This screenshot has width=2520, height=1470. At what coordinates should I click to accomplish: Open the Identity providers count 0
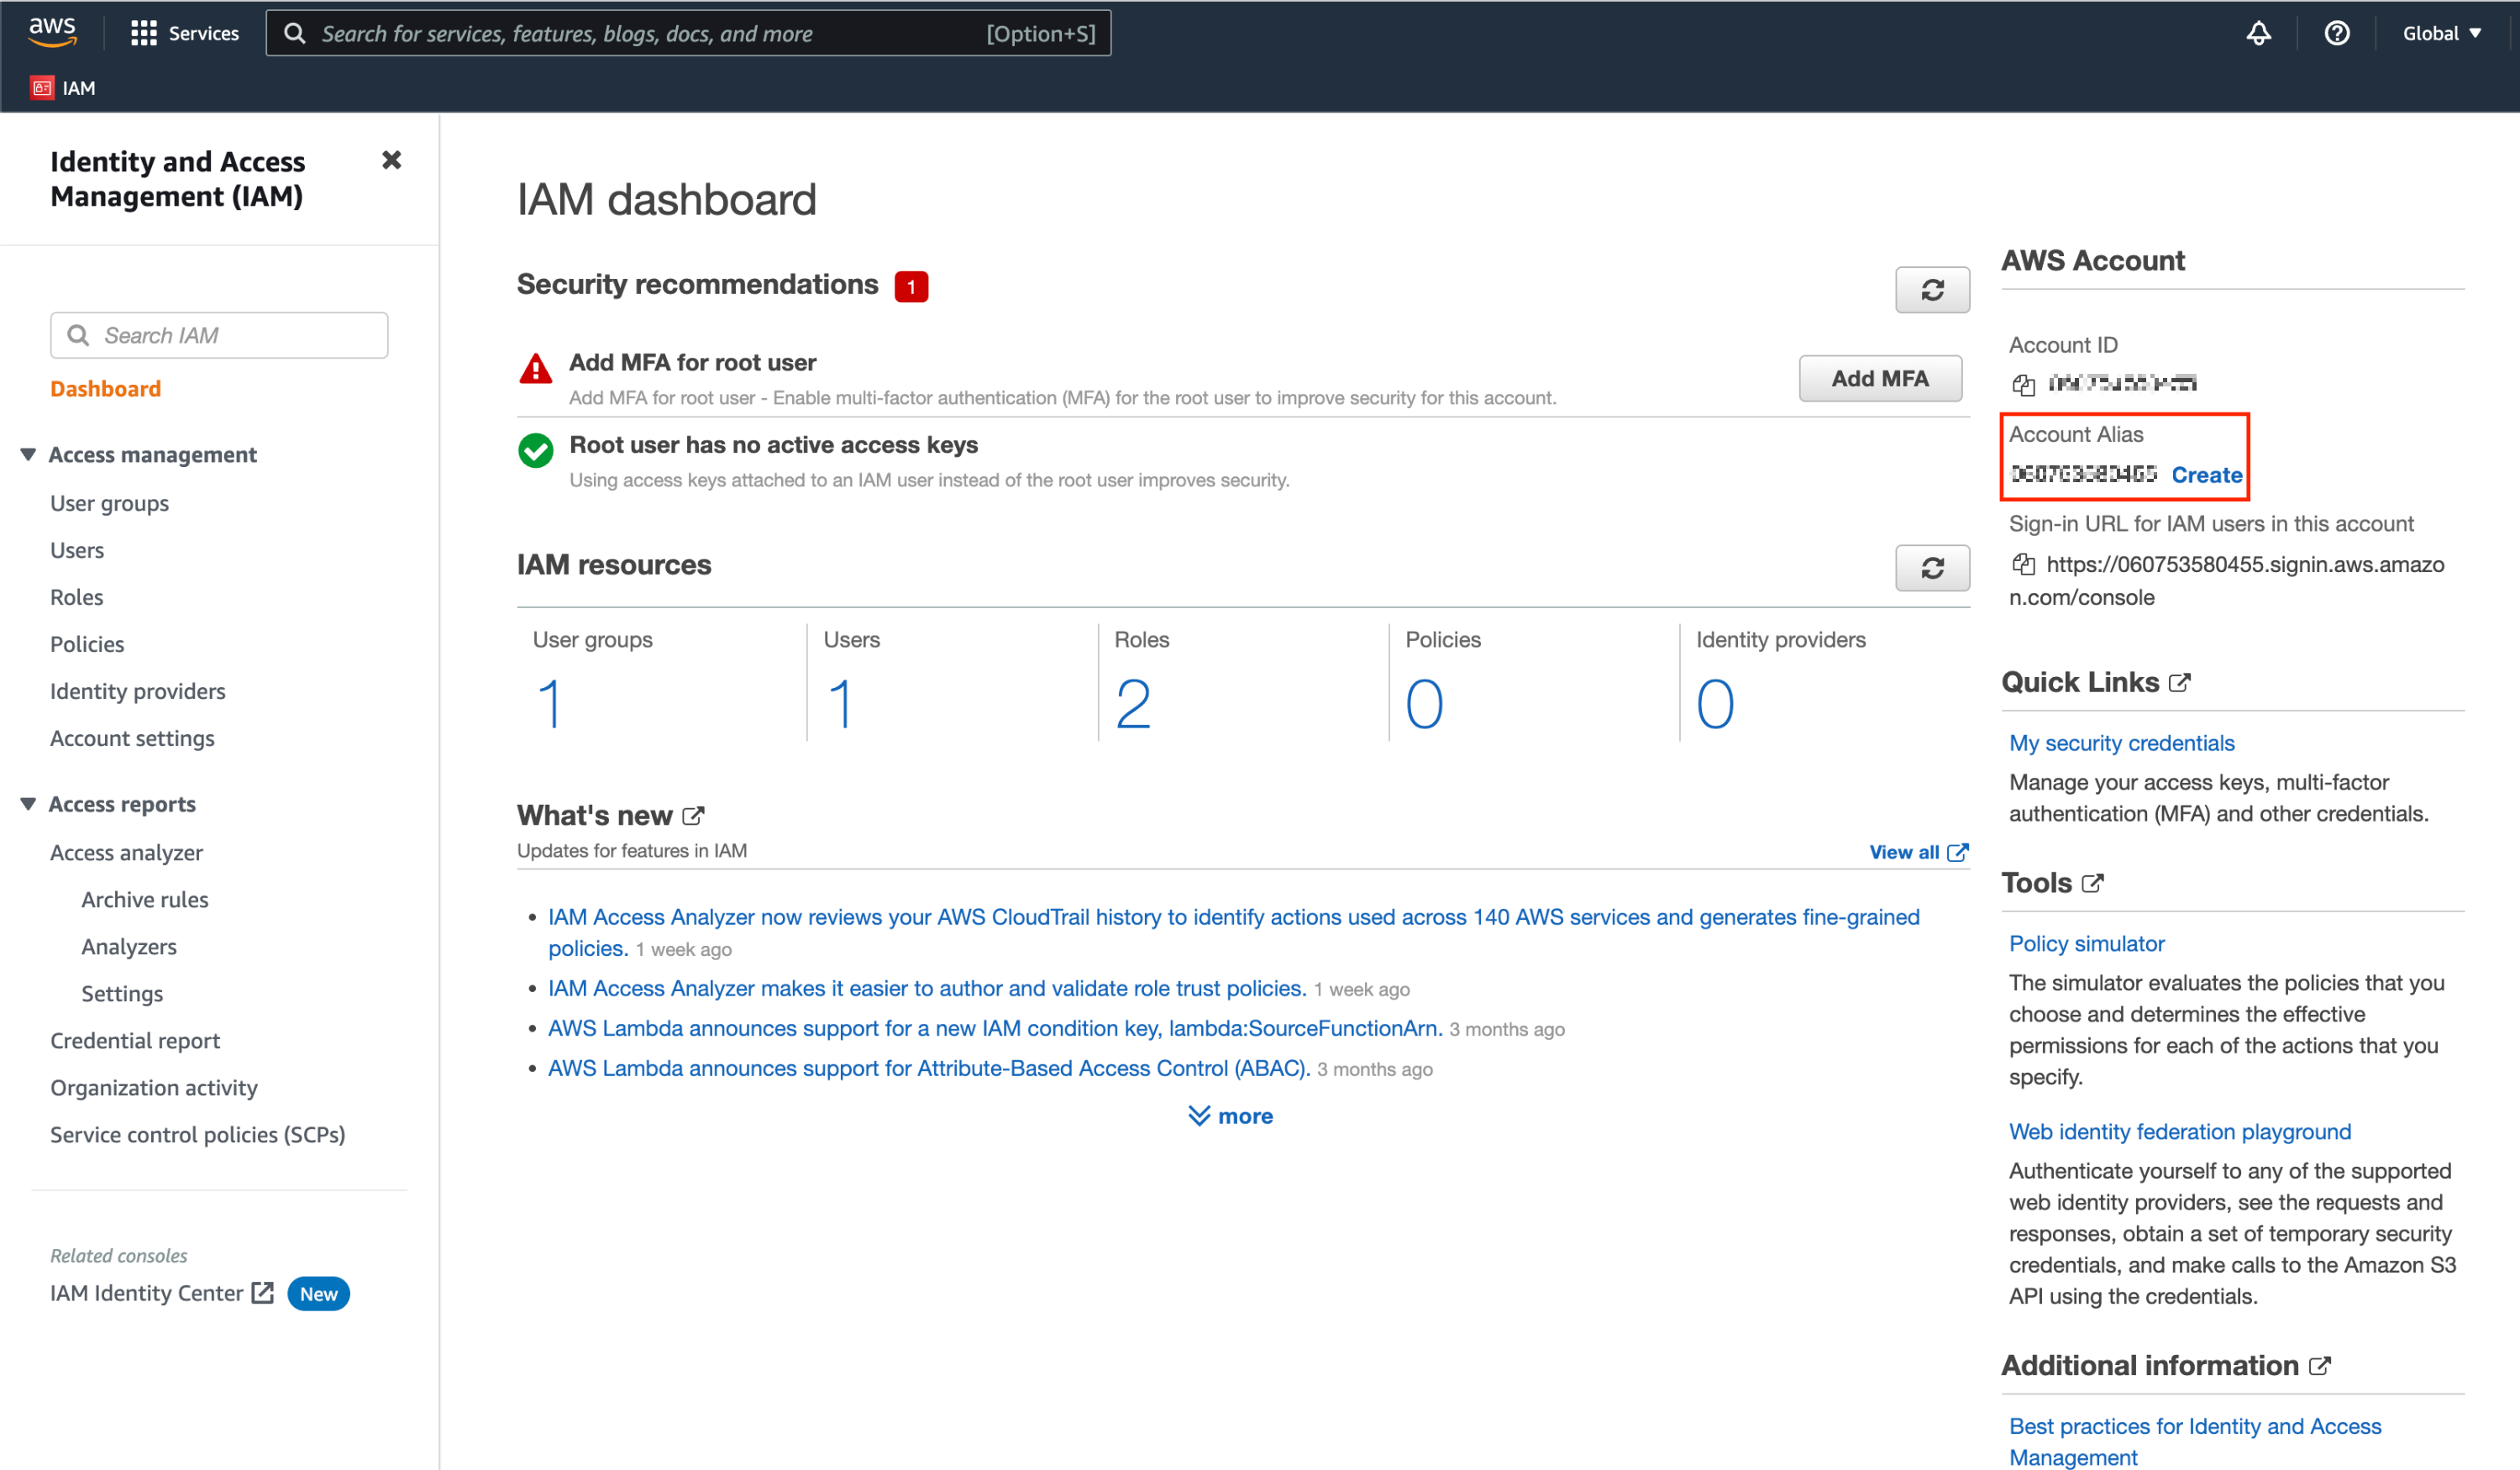point(1715,704)
